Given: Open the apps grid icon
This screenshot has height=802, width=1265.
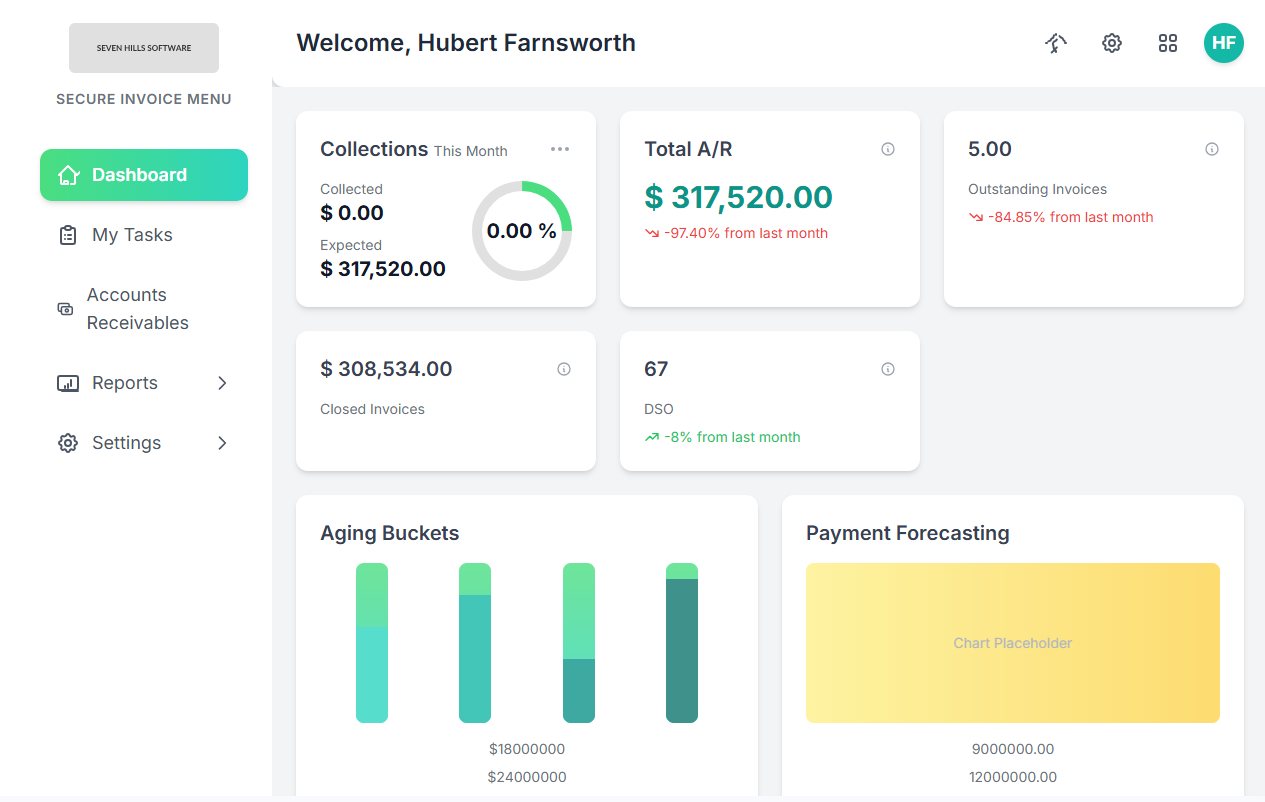Looking at the screenshot, I should [x=1168, y=43].
